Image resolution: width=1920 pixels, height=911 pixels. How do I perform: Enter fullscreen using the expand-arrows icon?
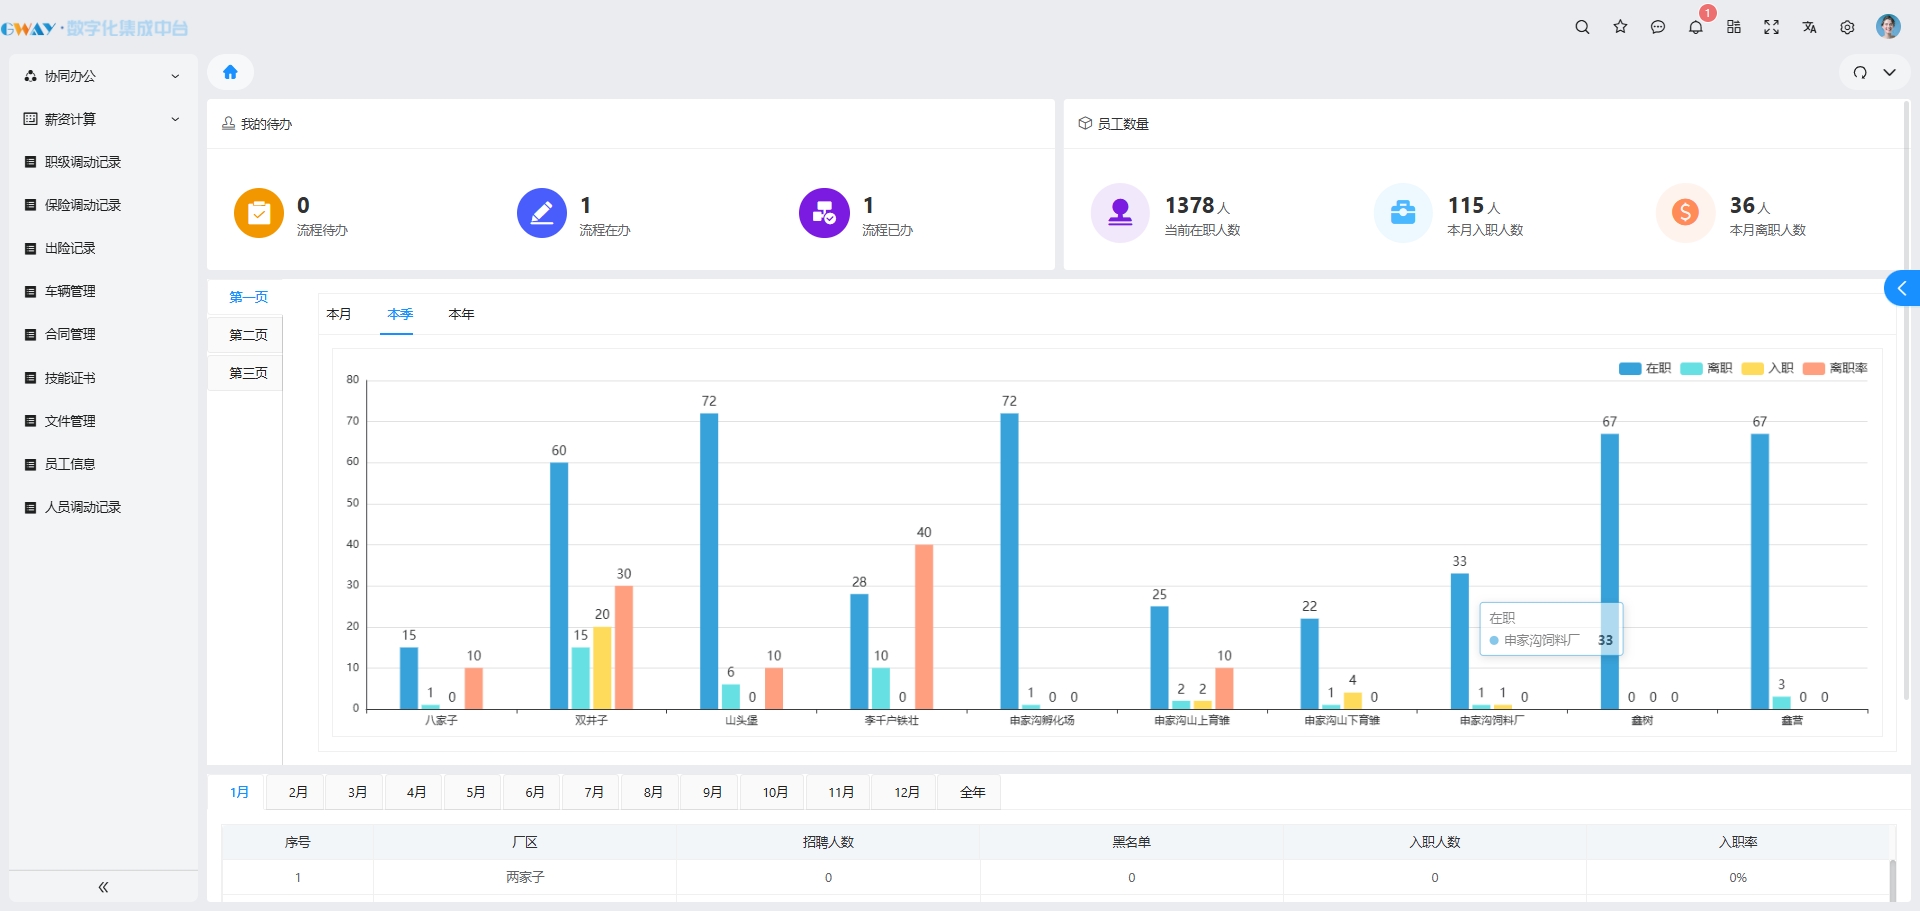1771,27
